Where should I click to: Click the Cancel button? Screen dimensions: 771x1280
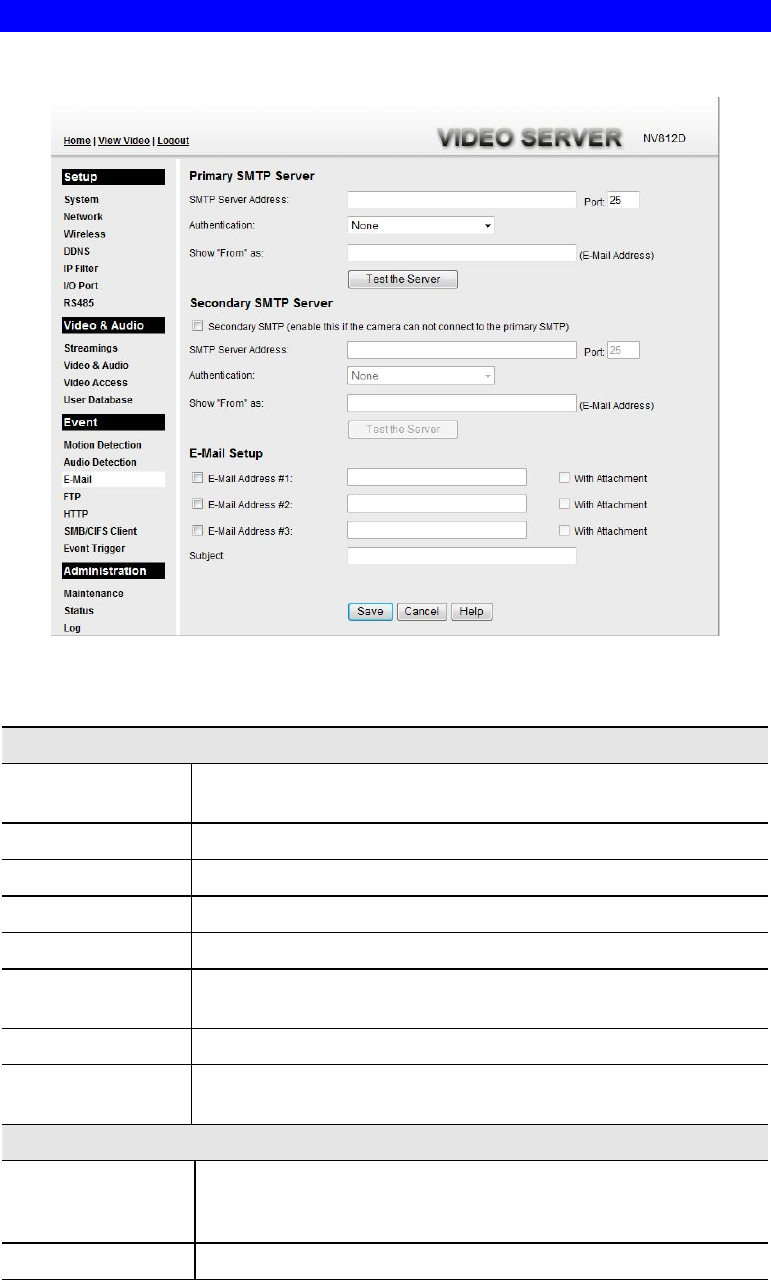coord(422,612)
